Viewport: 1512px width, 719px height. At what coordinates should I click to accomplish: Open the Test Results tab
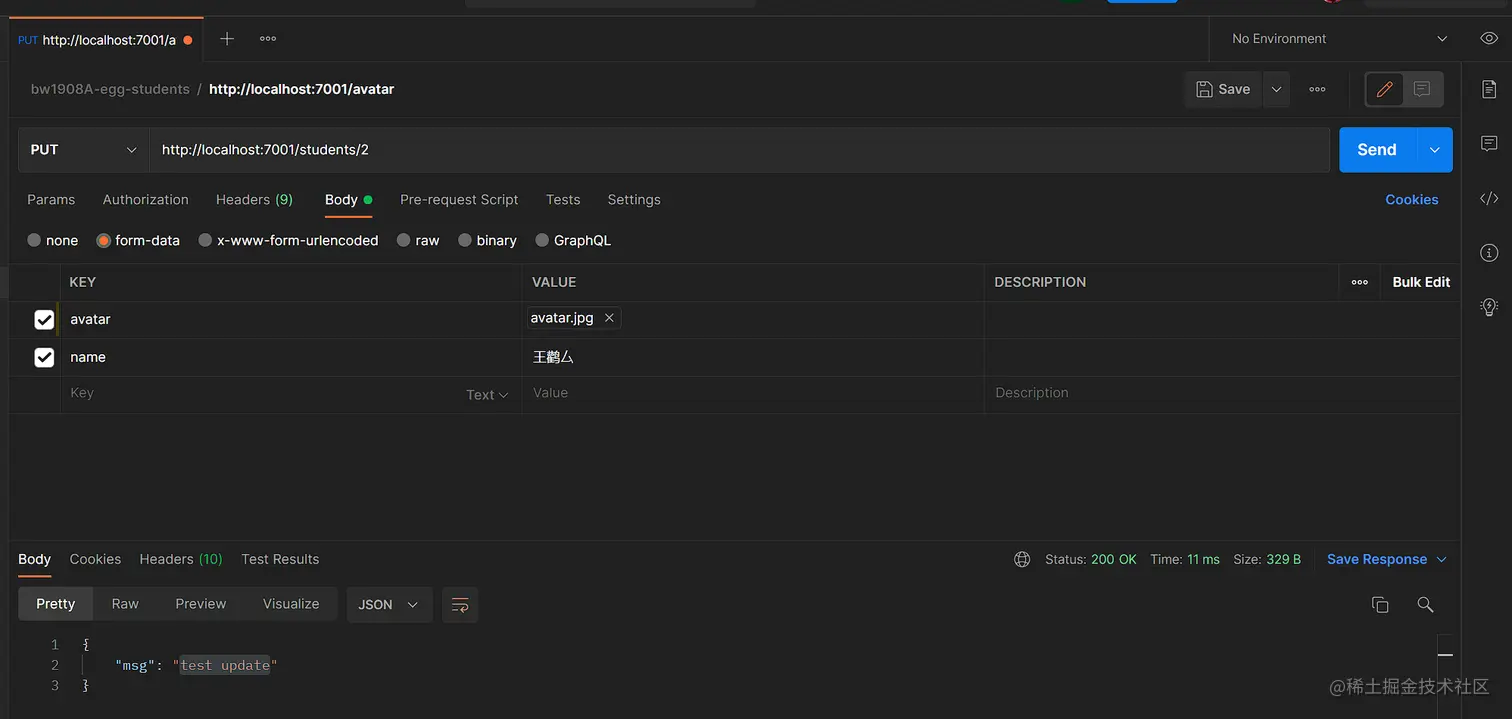point(280,560)
